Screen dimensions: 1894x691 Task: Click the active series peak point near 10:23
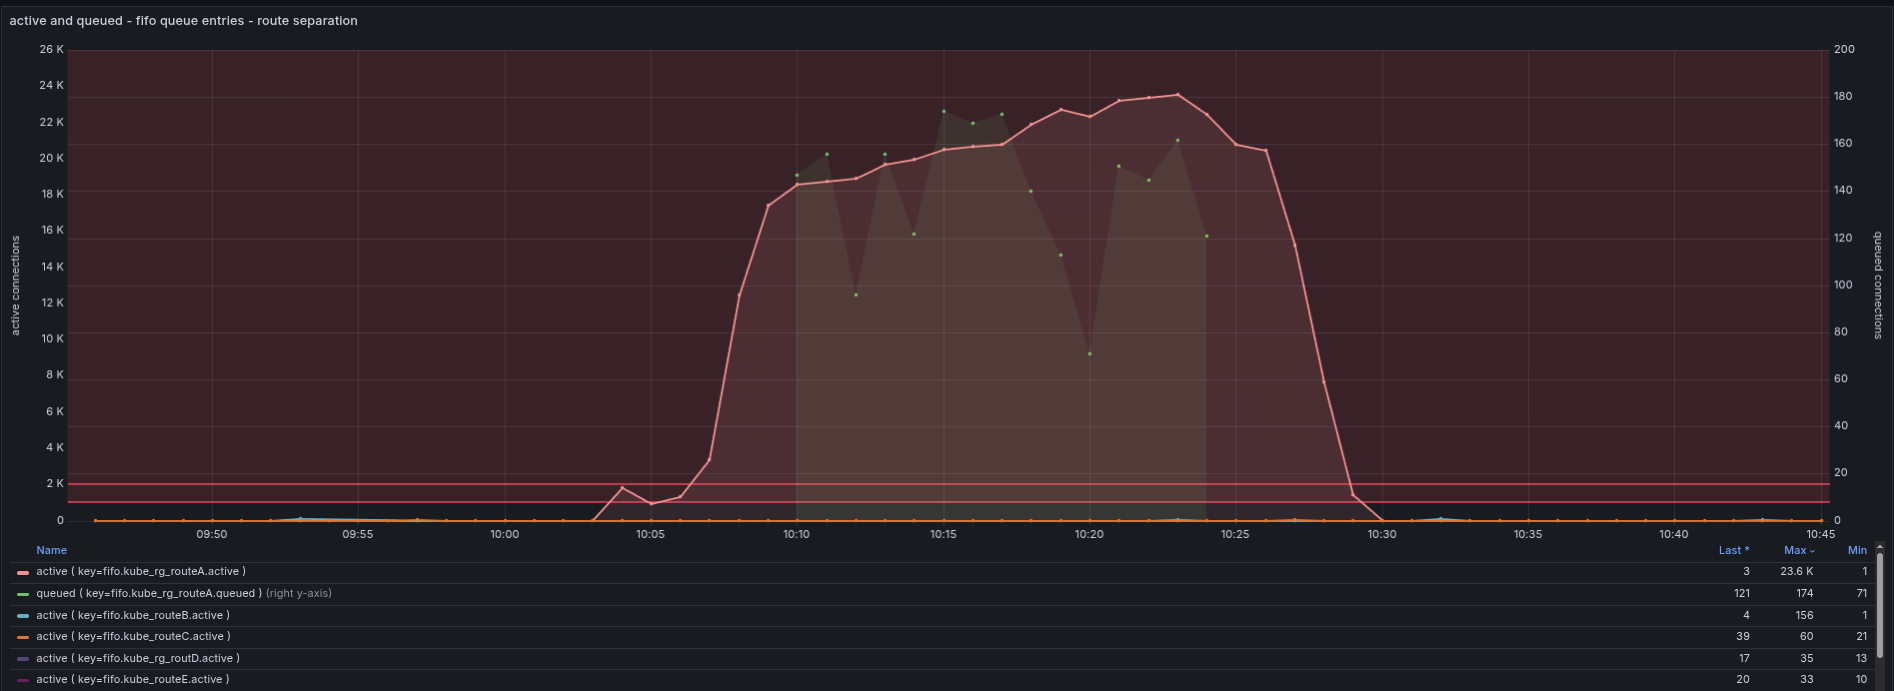1178,95
